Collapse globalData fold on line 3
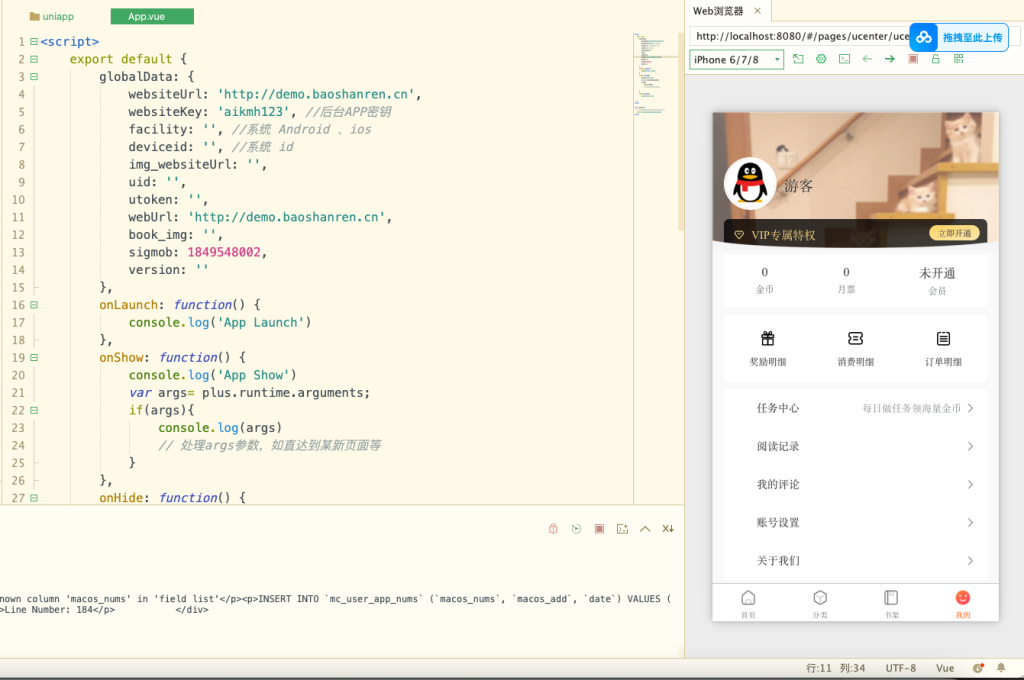This screenshot has width=1024, height=680. coord(34,77)
